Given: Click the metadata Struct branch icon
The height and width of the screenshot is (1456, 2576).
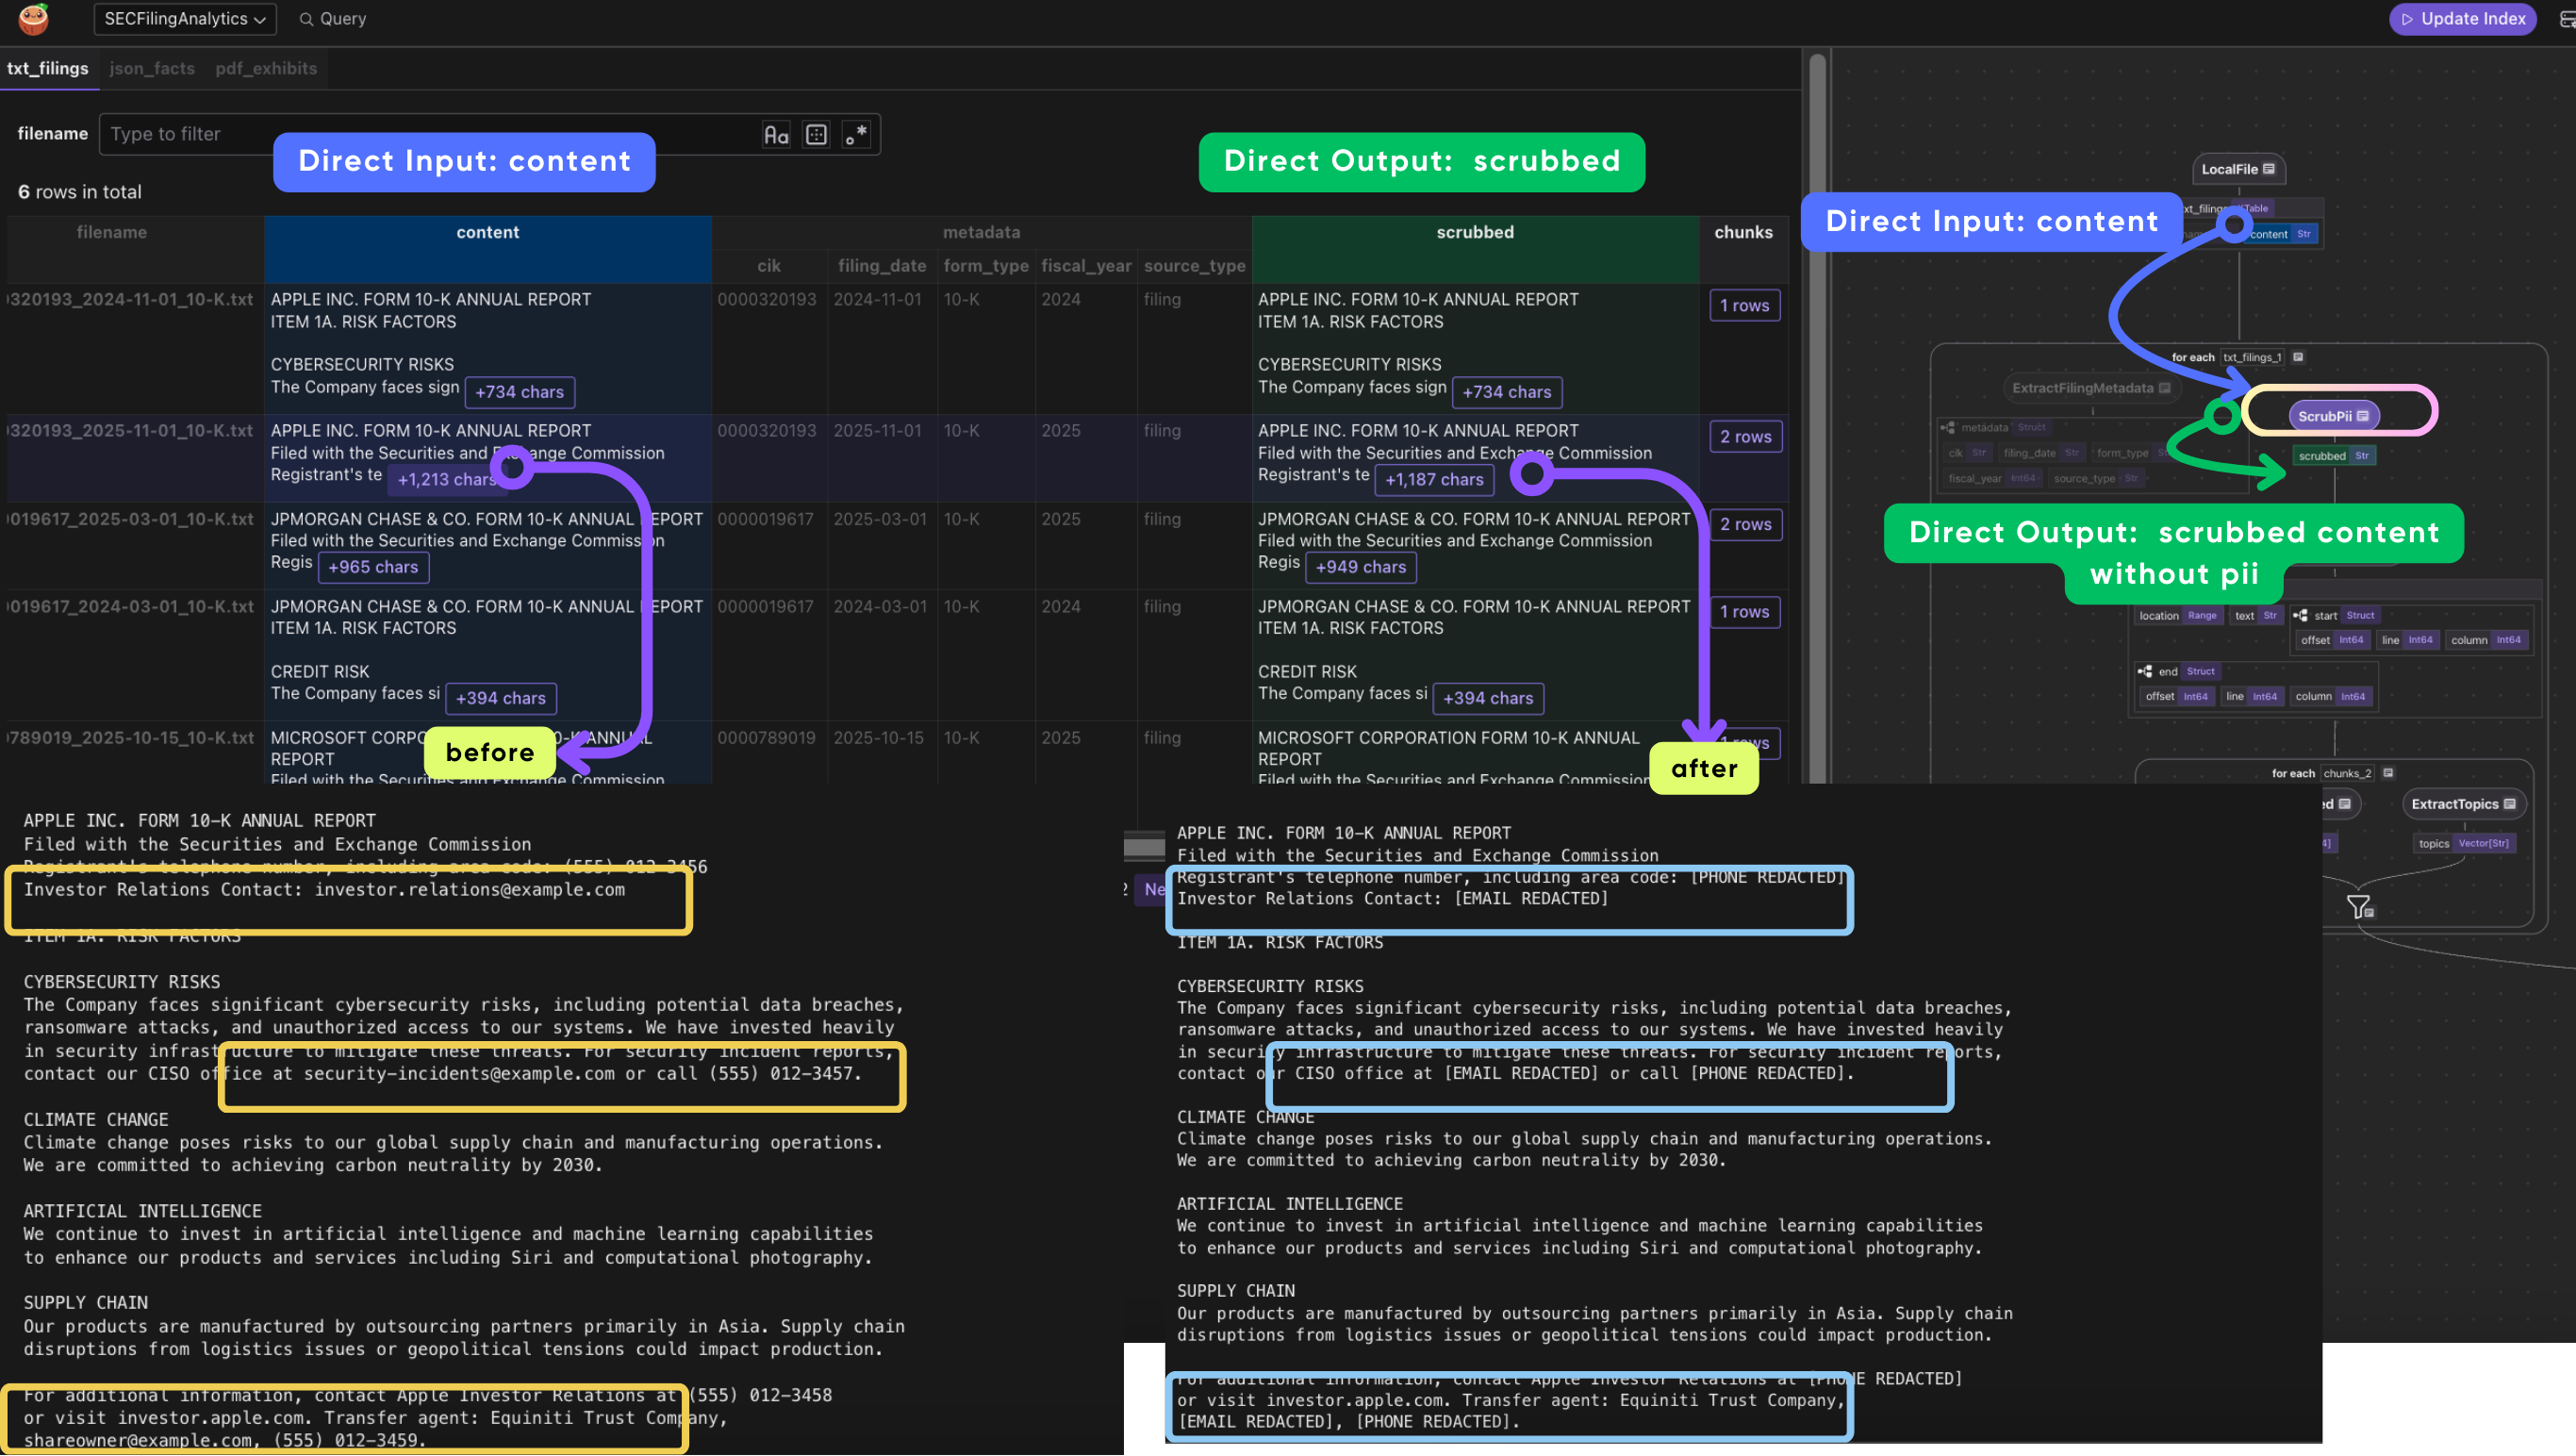Looking at the screenshot, I should tap(1948, 427).
